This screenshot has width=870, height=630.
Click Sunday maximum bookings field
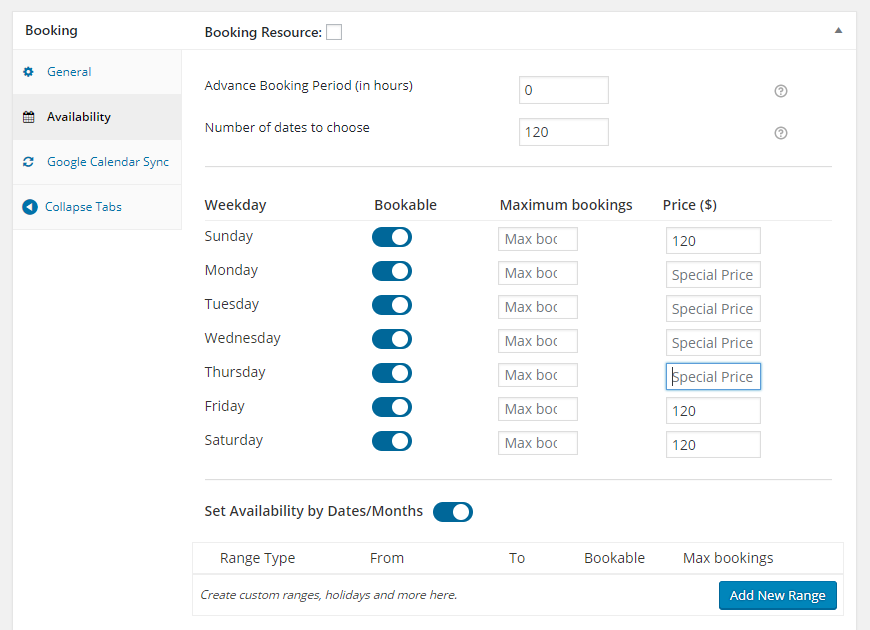pyautogui.click(x=538, y=239)
